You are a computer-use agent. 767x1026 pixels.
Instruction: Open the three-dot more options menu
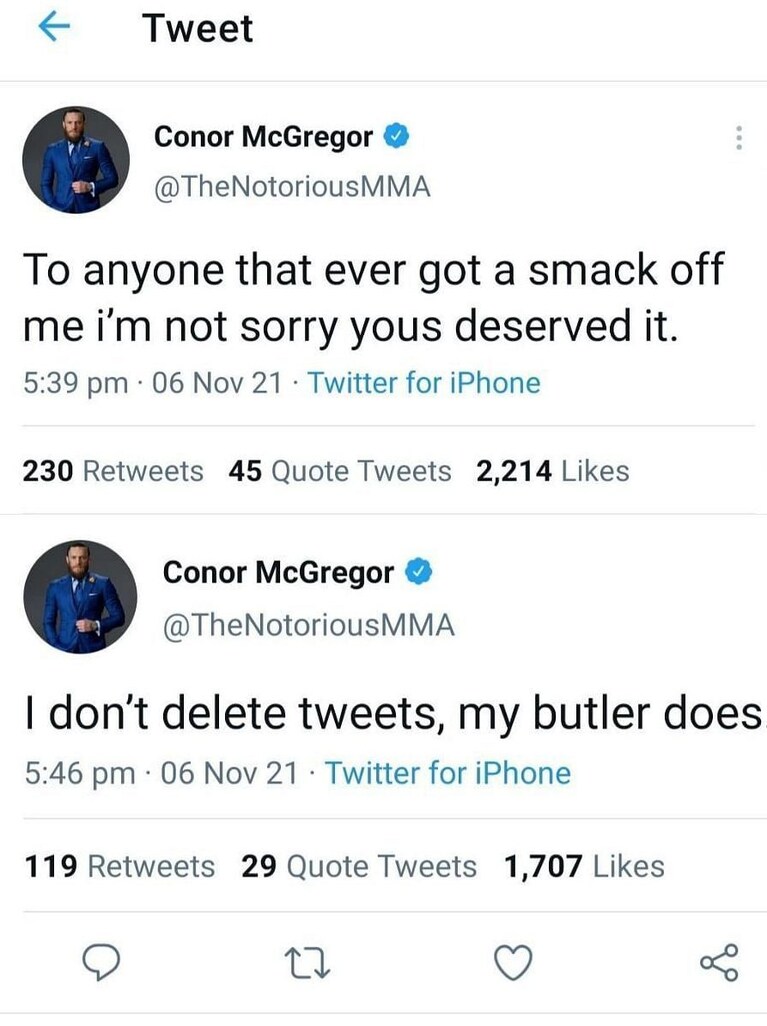tap(739, 137)
